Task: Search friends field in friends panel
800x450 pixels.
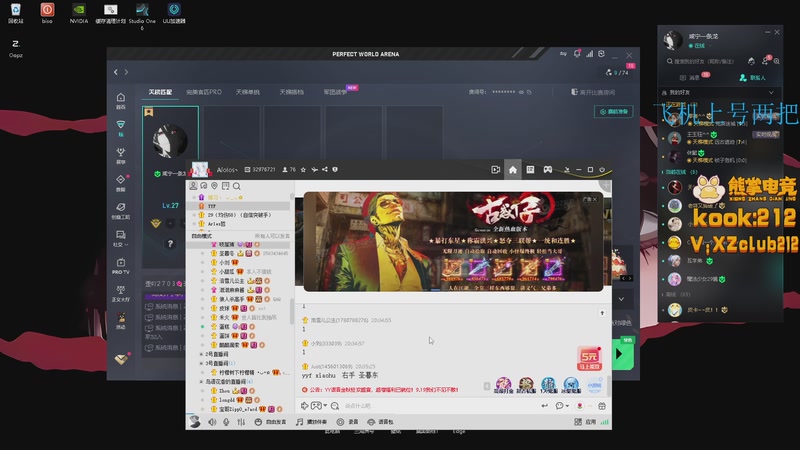Action: pos(703,61)
